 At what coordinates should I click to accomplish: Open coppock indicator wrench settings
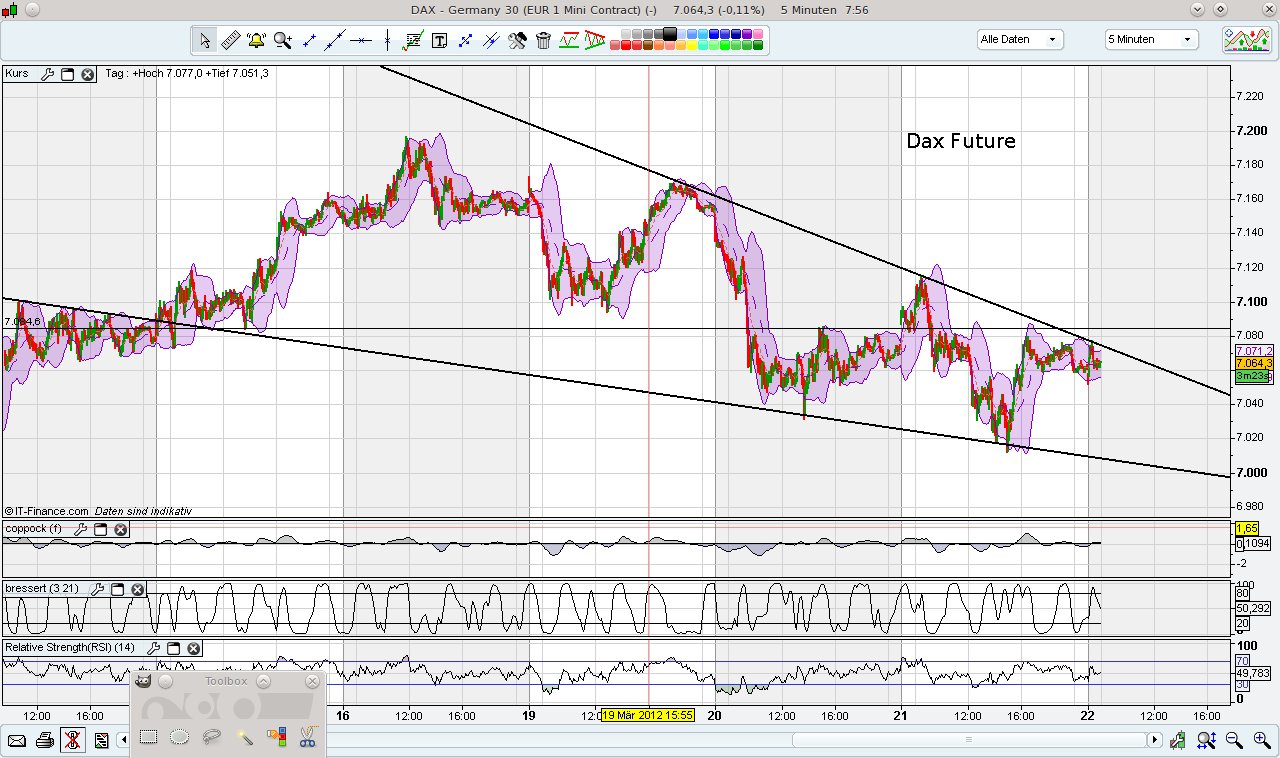(x=79, y=529)
